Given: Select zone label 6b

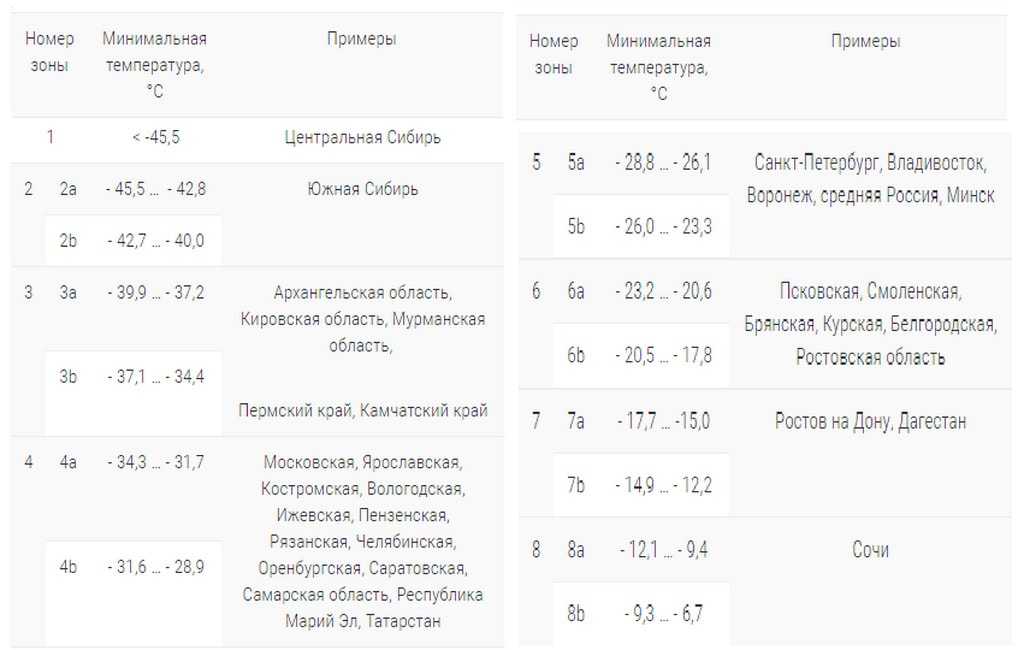Looking at the screenshot, I should pos(576,355).
